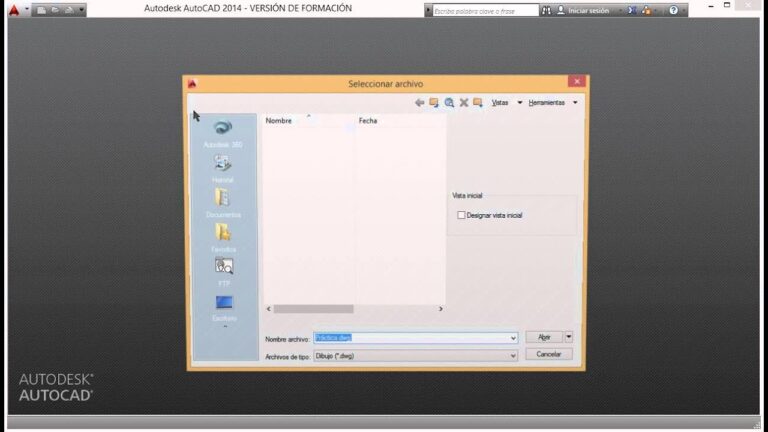Image resolution: width=768 pixels, height=432 pixels.
Task: Click the Abrir button
Action: (x=544, y=337)
